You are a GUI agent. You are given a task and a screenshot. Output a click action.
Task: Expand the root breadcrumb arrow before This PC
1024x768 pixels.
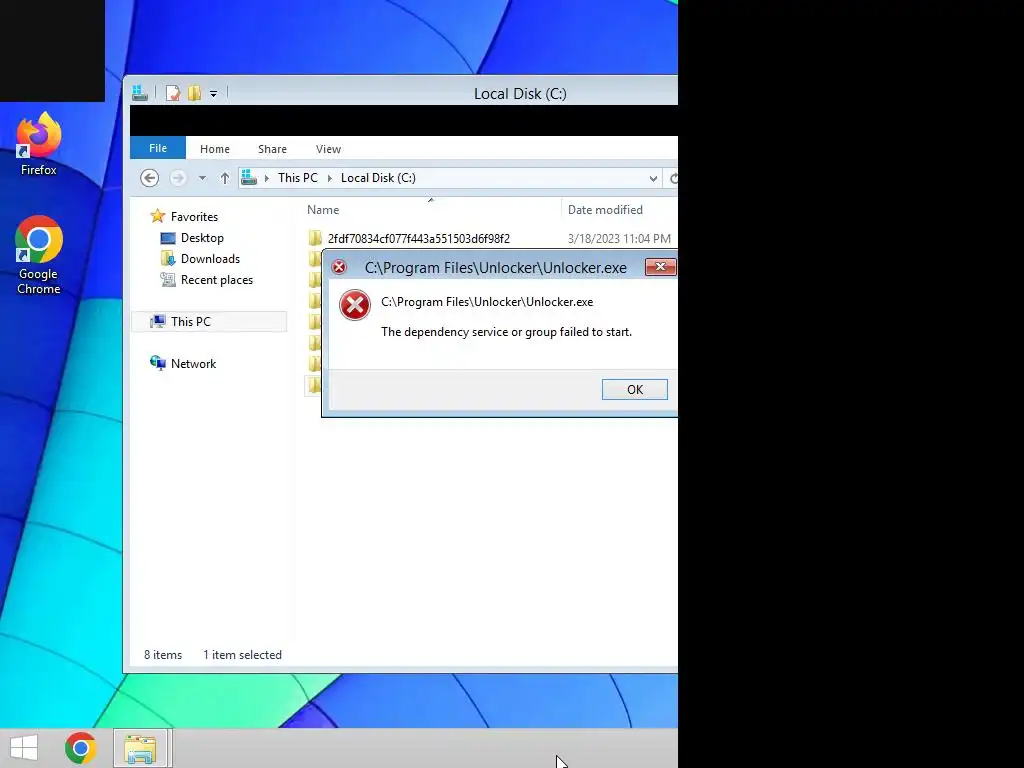[266, 178]
